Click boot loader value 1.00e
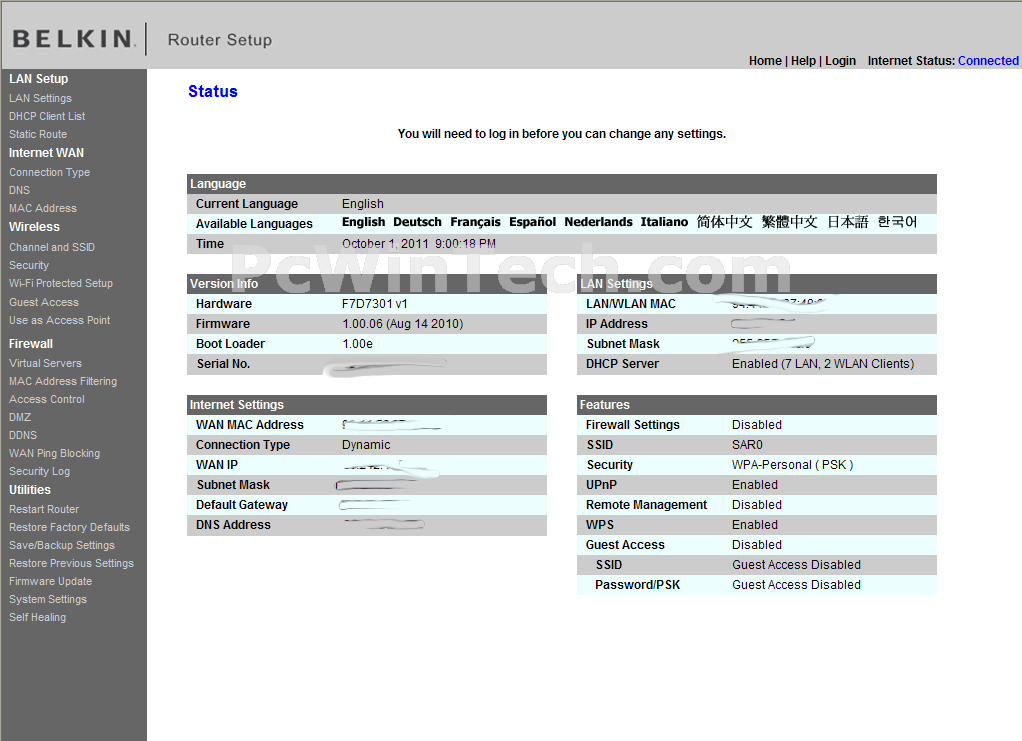This screenshot has height=741, width=1022. click(x=357, y=344)
